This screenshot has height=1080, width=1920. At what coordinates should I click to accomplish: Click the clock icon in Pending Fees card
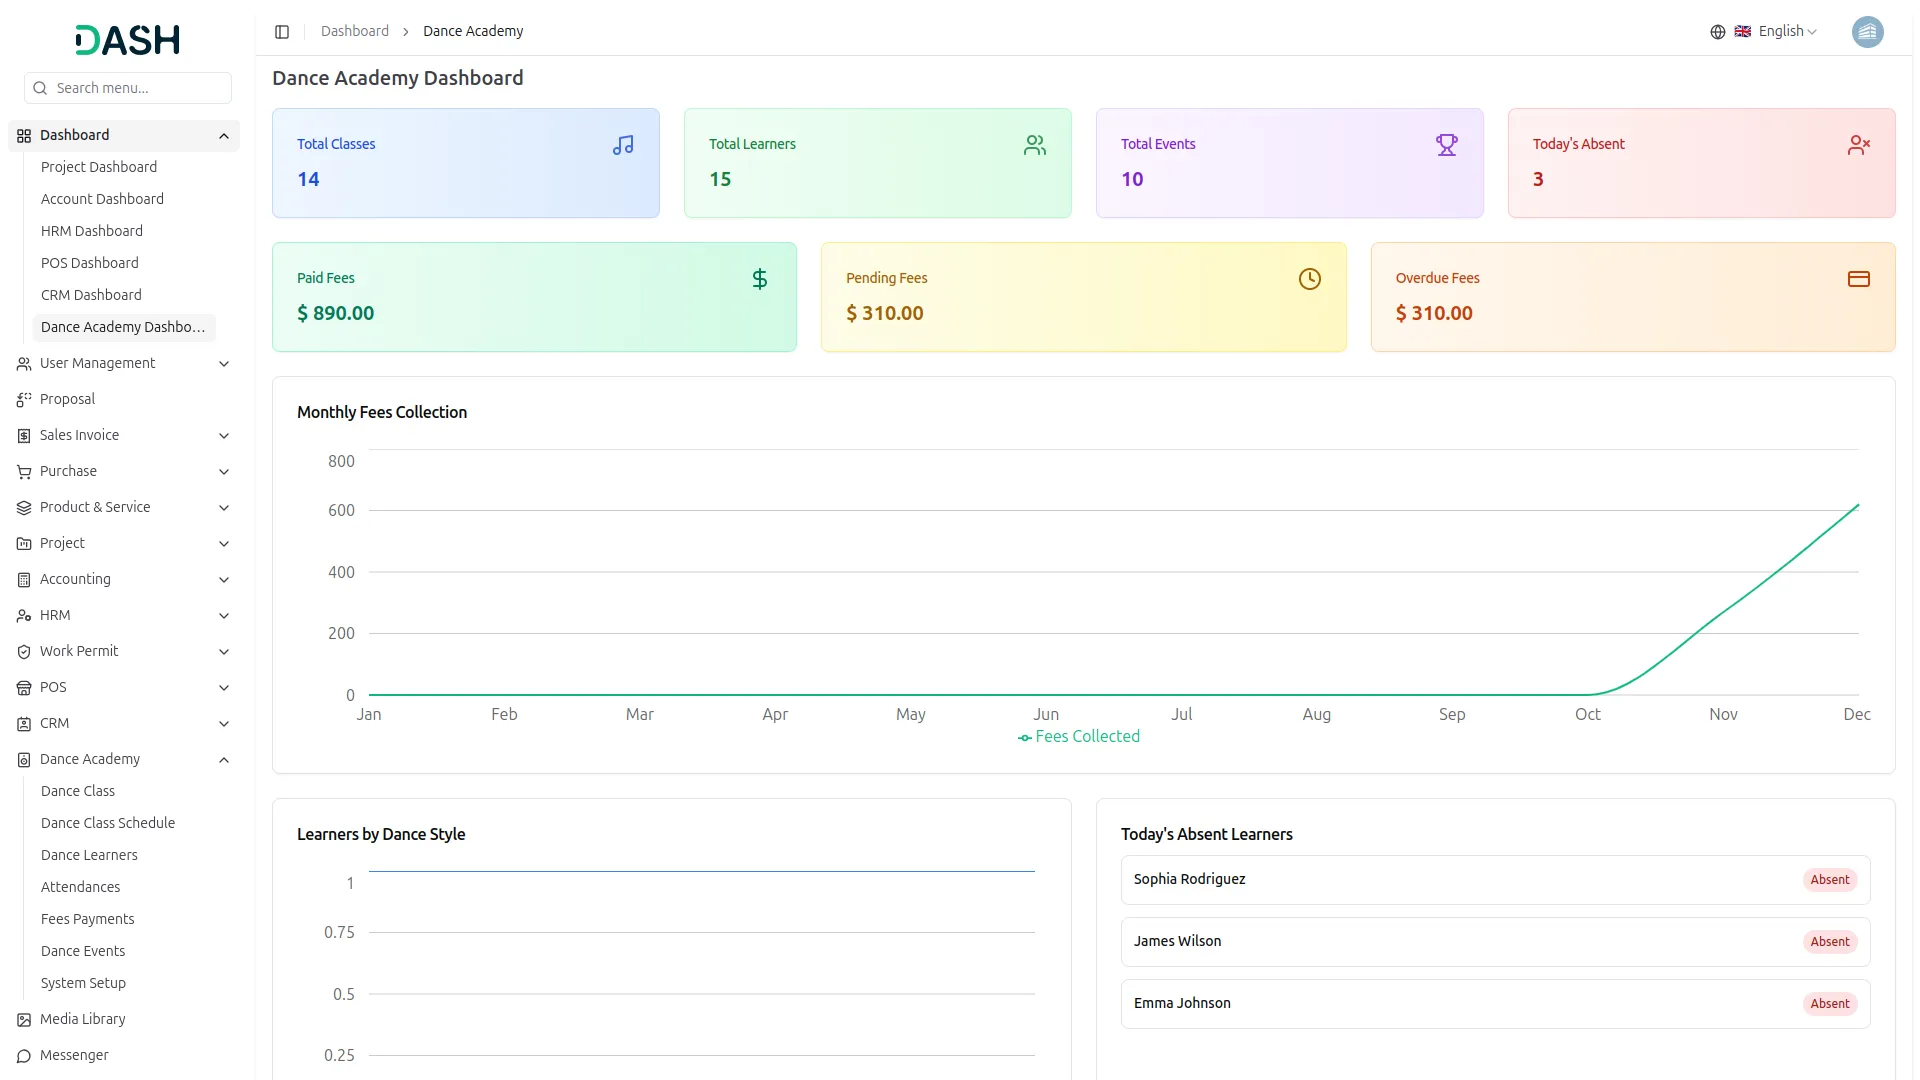pos(1309,279)
